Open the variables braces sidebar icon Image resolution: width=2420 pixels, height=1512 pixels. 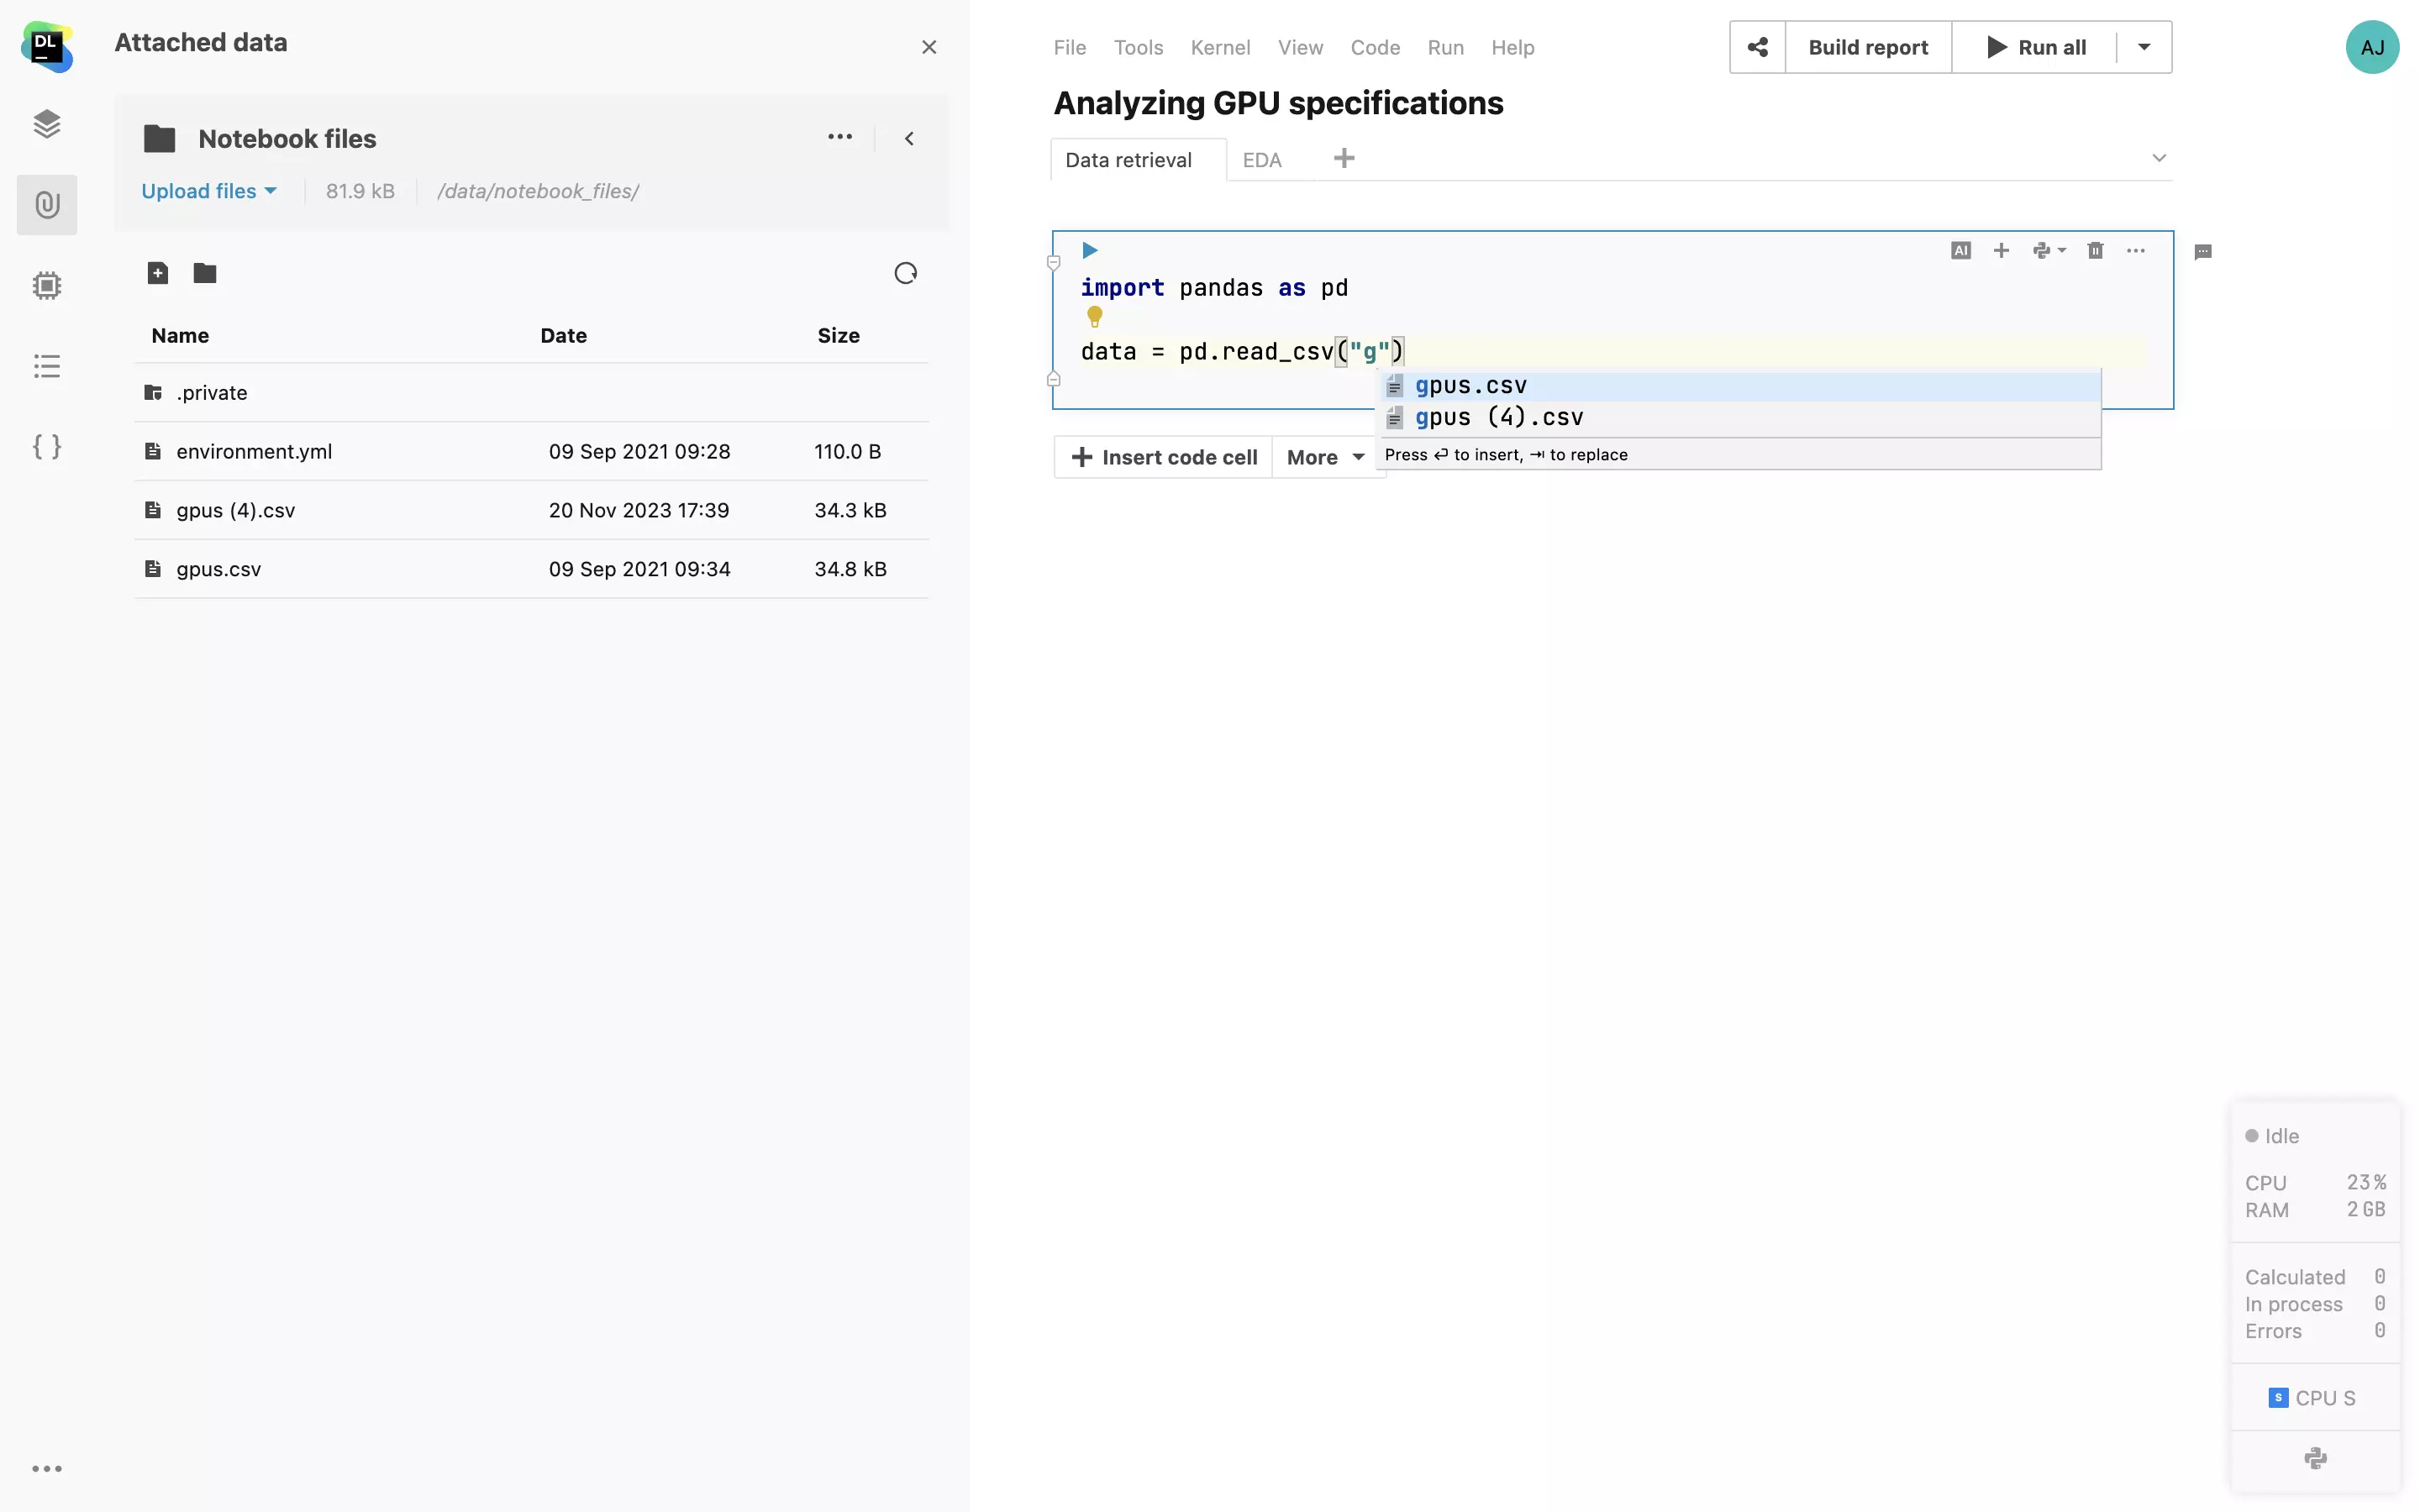pyautogui.click(x=47, y=446)
